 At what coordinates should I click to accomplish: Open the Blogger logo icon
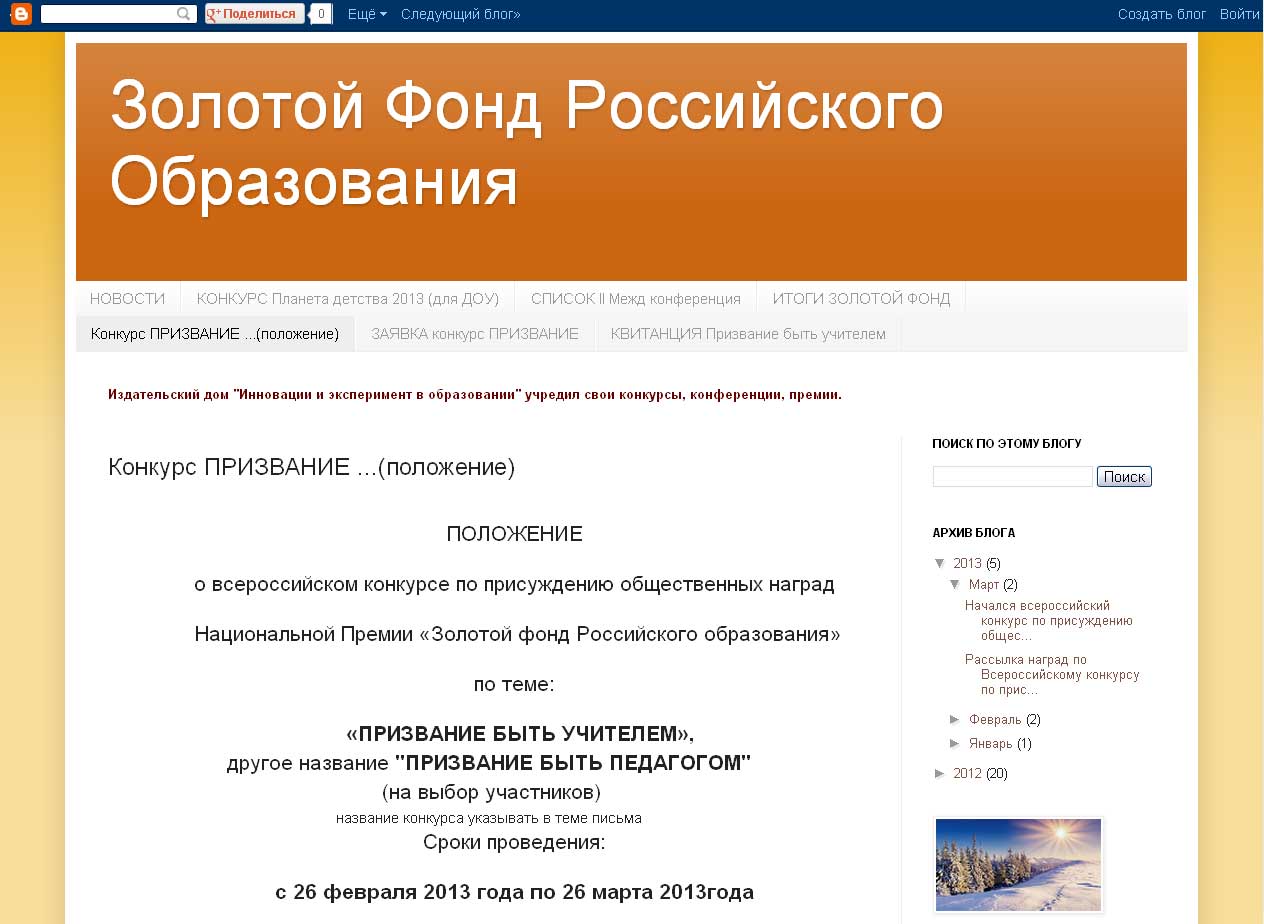pyautogui.click(x=21, y=14)
